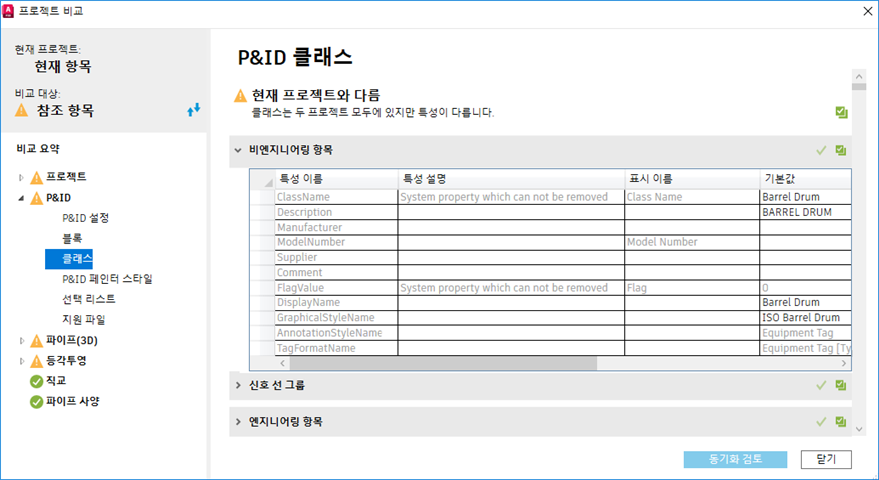Sort by 특성 설명 column header
The image size is (879, 480).
pyautogui.click(x=511, y=179)
